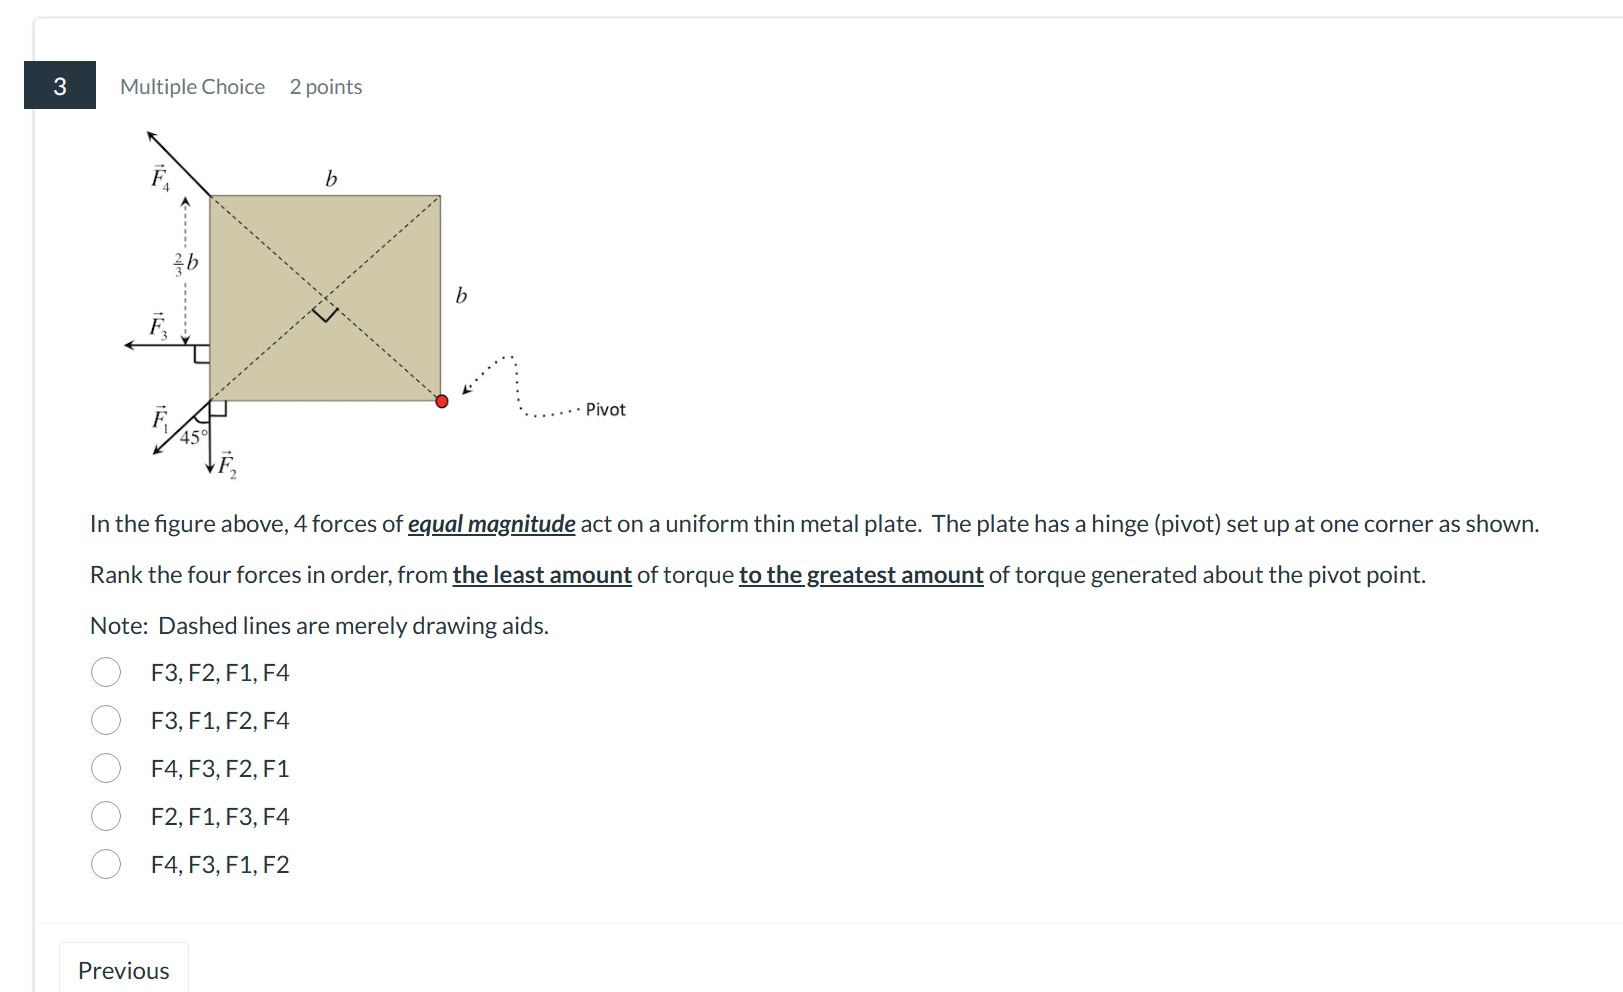The width and height of the screenshot is (1623, 992).
Task: Click the 45° angle label in the figure
Action: [x=192, y=435]
